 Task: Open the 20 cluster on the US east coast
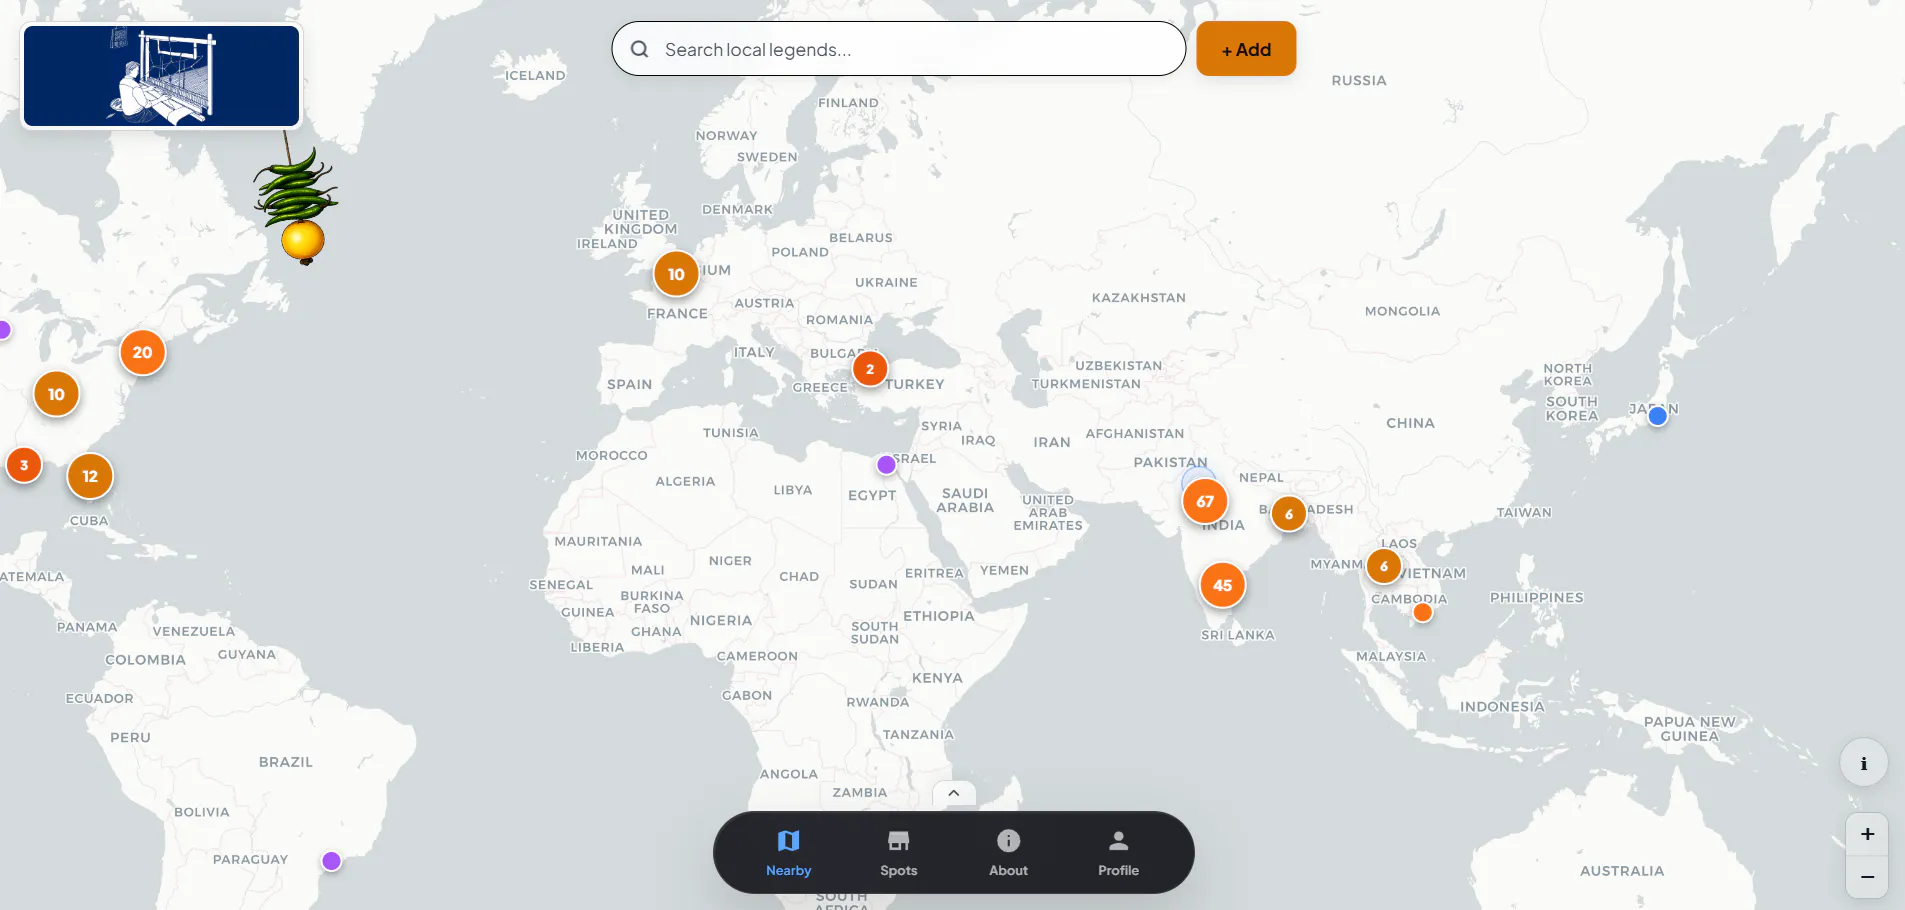(143, 352)
